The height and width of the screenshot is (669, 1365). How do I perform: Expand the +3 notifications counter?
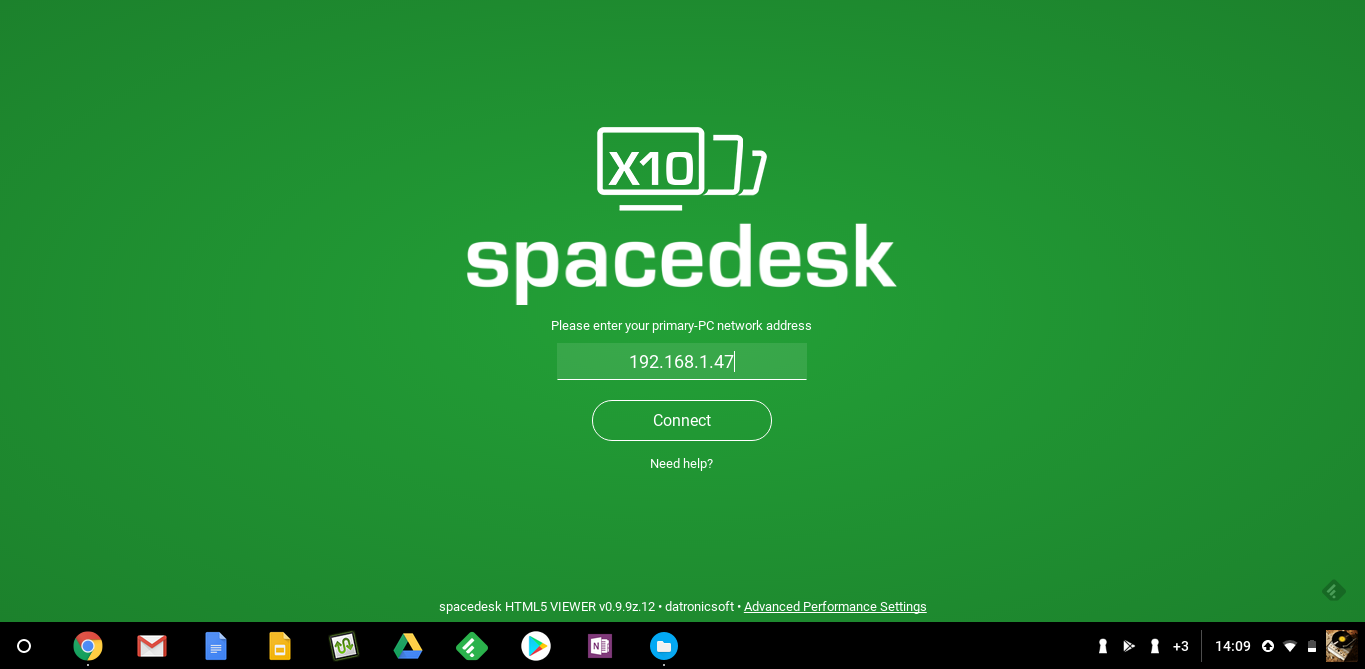(1181, 646)
